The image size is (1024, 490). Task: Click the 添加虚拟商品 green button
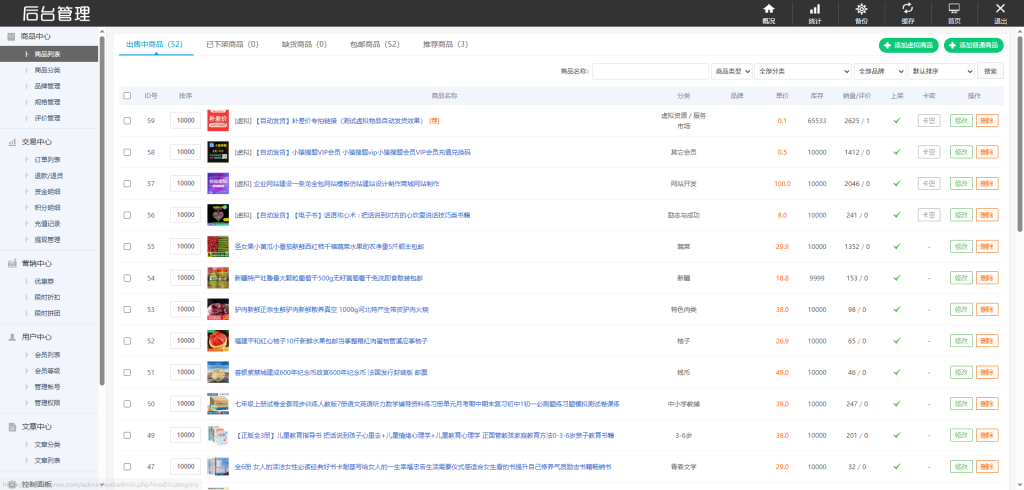coord(908,45)
